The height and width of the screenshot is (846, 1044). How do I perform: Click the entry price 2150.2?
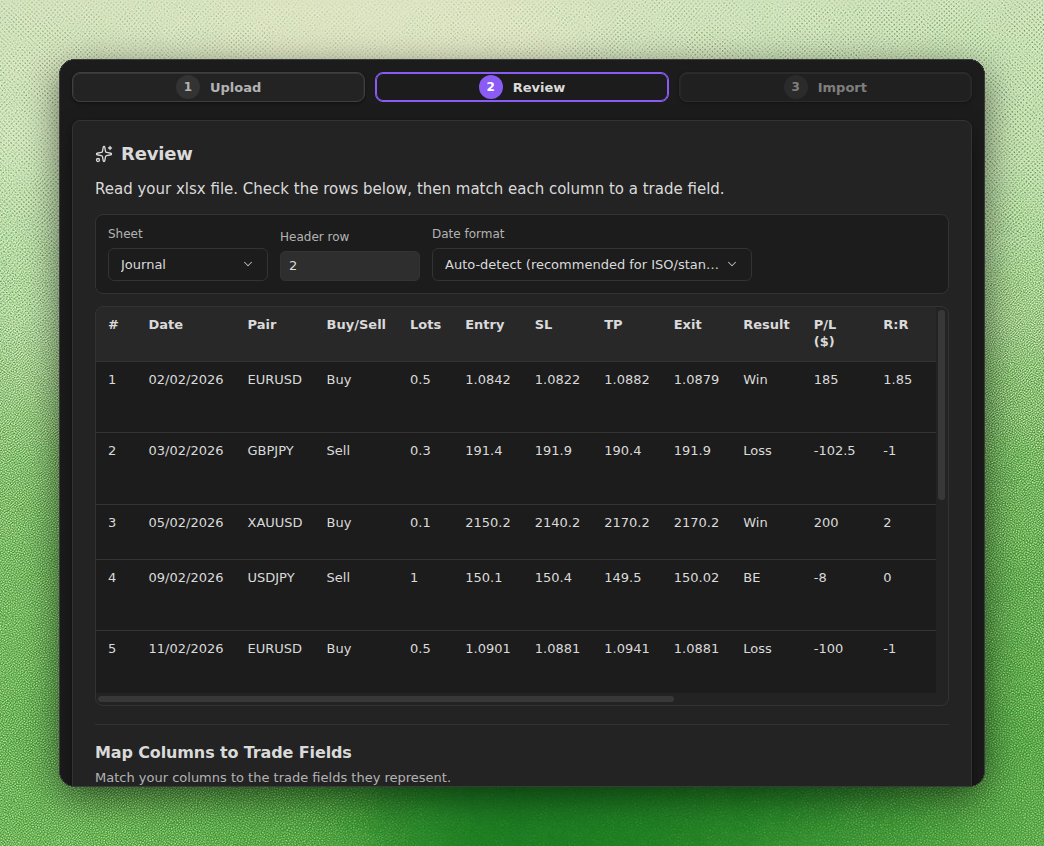[488, 523]
